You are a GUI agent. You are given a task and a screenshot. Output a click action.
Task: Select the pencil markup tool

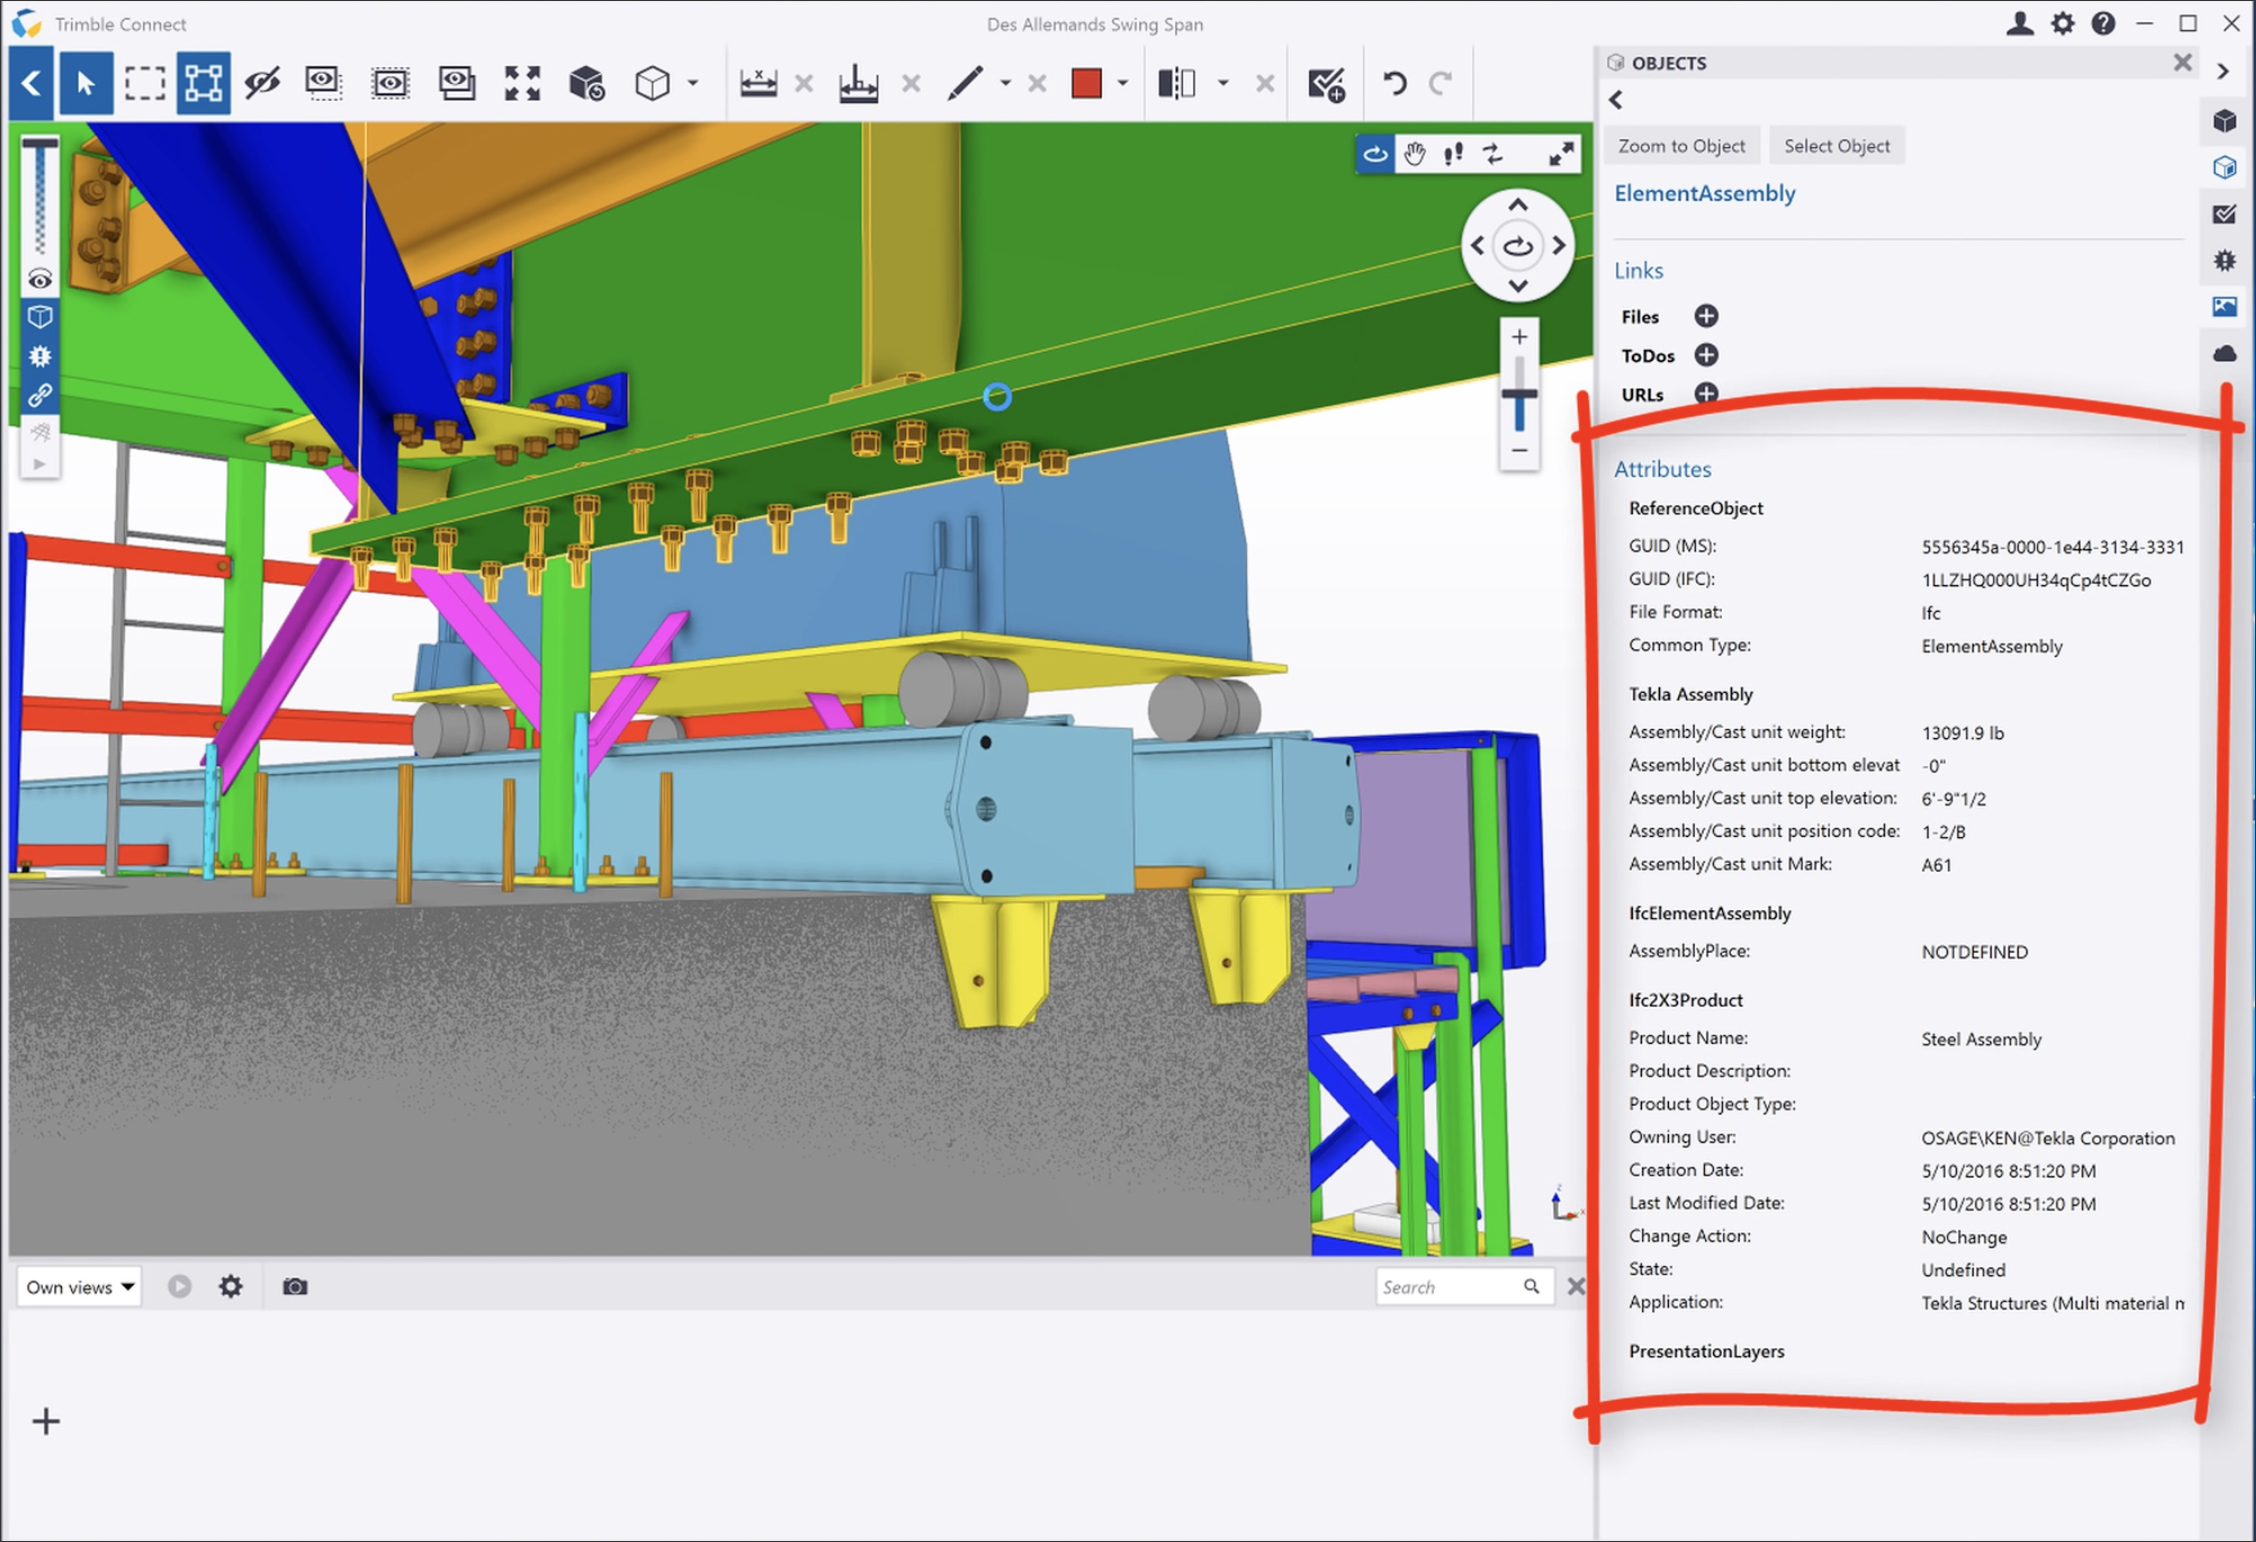click(964, 83)
